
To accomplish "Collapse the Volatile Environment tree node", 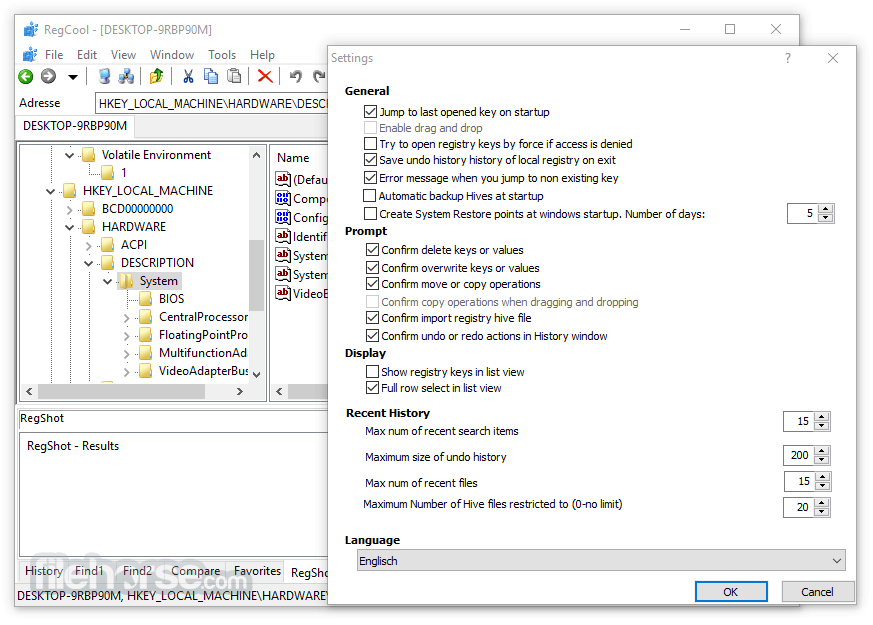I will click(x=70, y=155).
